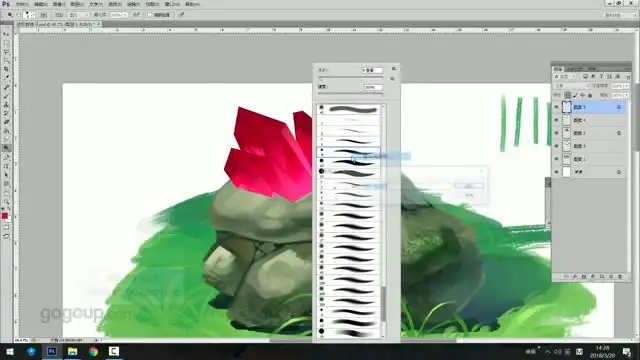This screenshot has height=360, width=640.
Task: Hide the selected top layer eye
Action: [x=556, y=107]
